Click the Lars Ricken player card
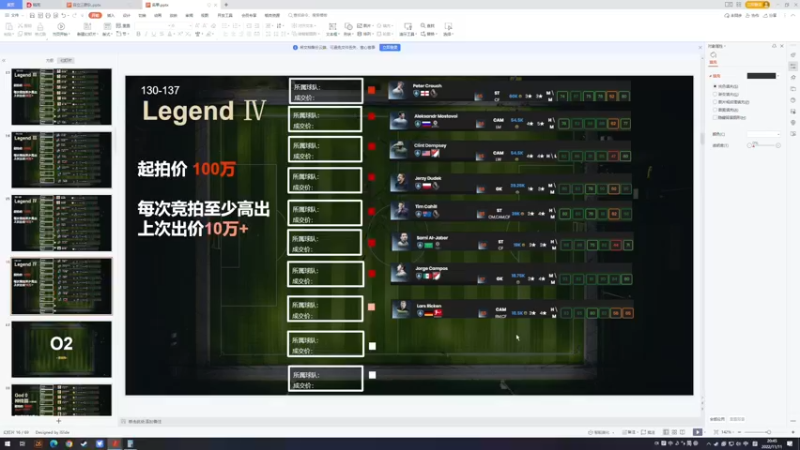Image resolution: width=800 pixels, height=450 pixels. click(513, 310)
